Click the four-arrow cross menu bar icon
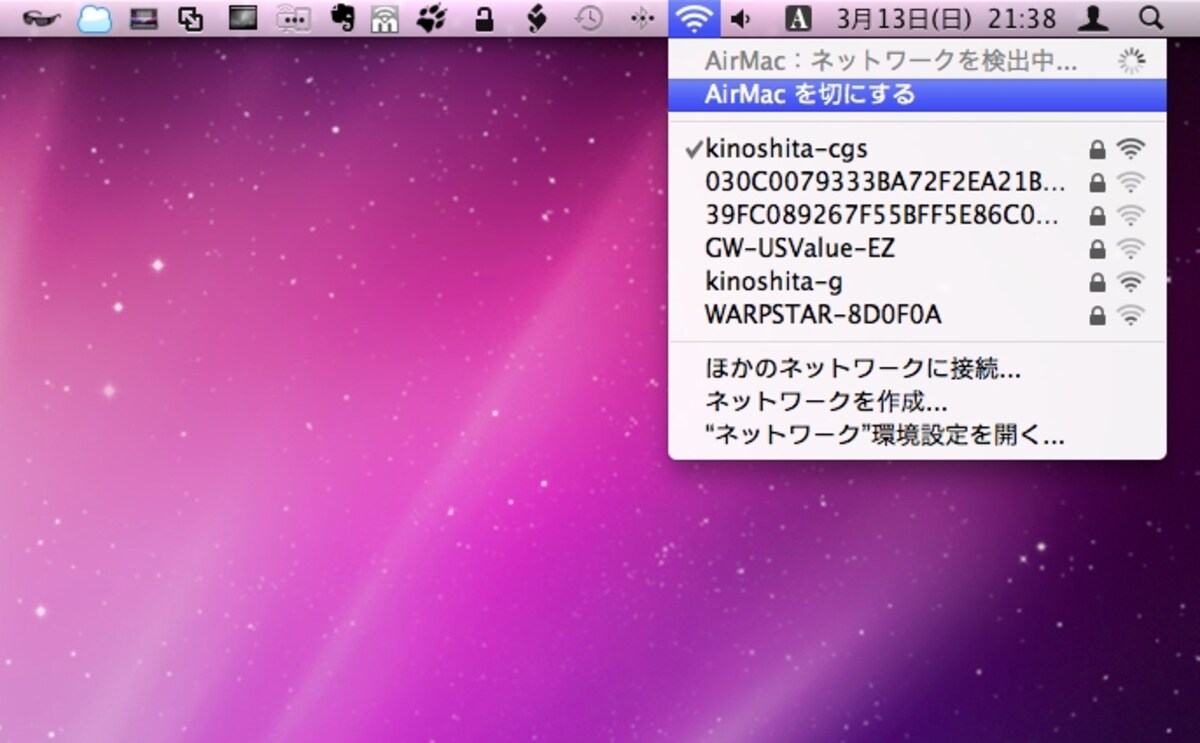 click(x=642, y=18)
